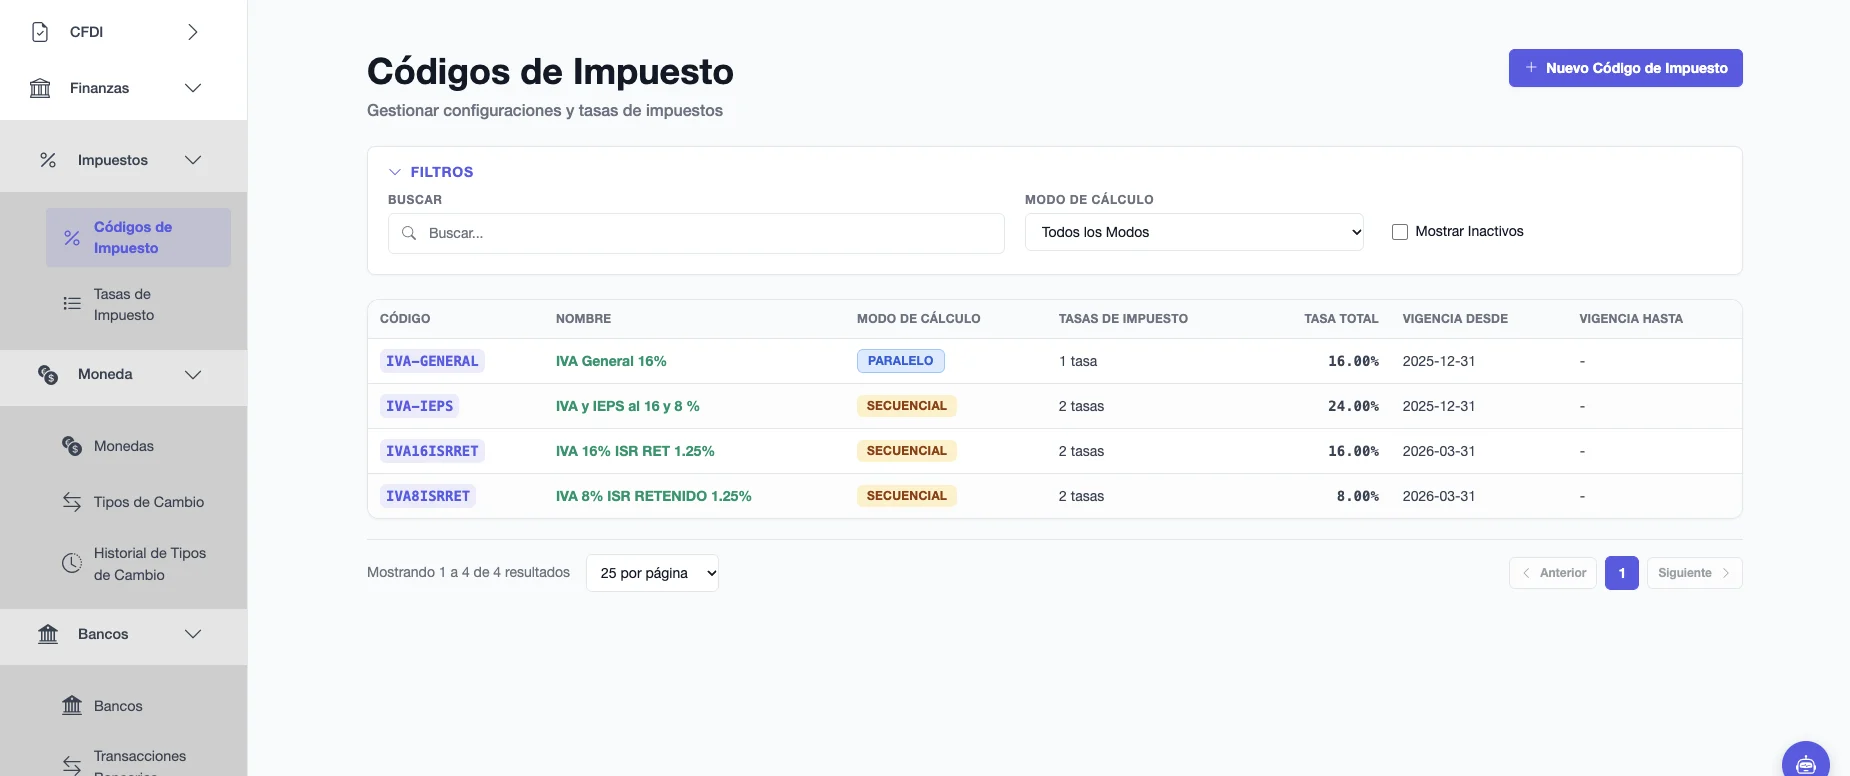Click IVA General 16% name
Viewport: 1850px width, 776px height.
611,361
